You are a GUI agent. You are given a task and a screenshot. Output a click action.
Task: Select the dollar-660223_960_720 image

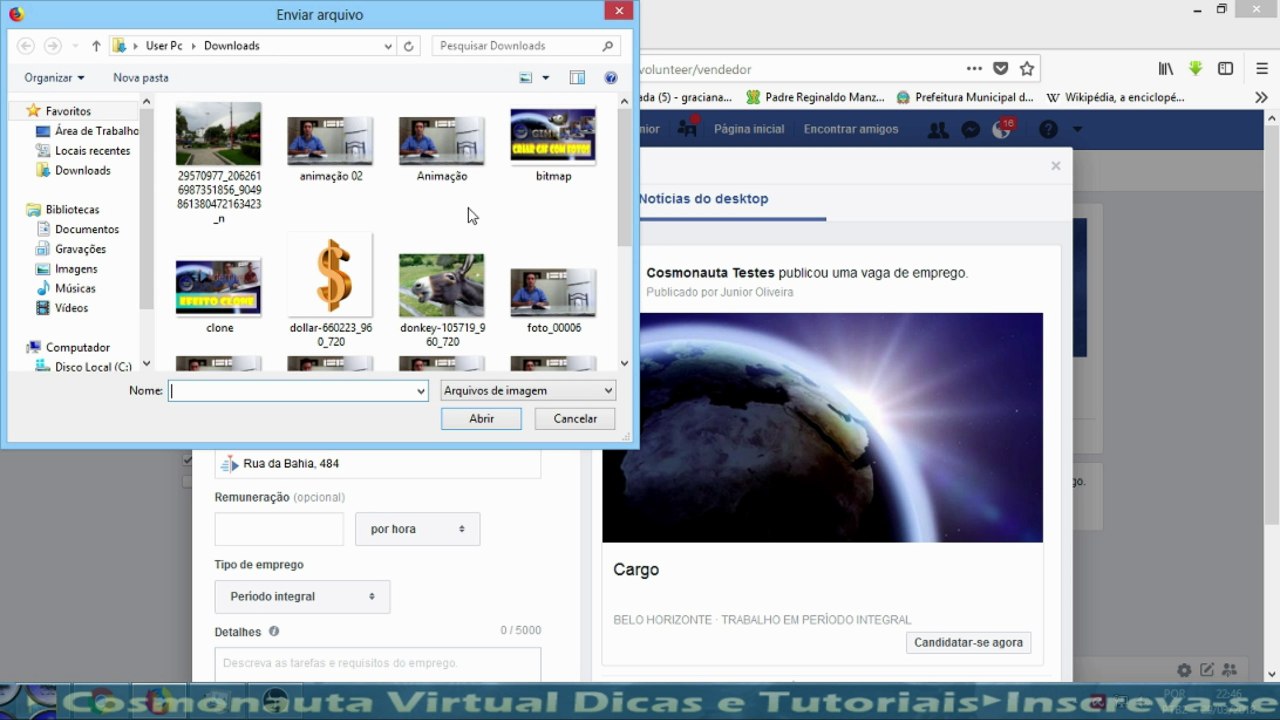(x=330, y=291)
